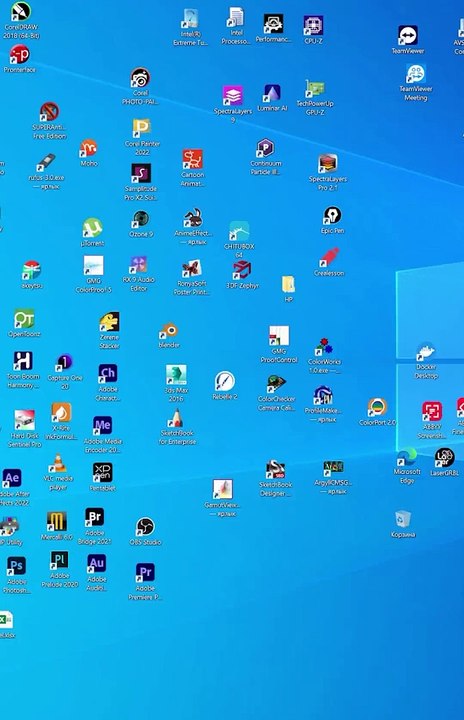Launch ProfileMaker shortcut

(323, 395)
